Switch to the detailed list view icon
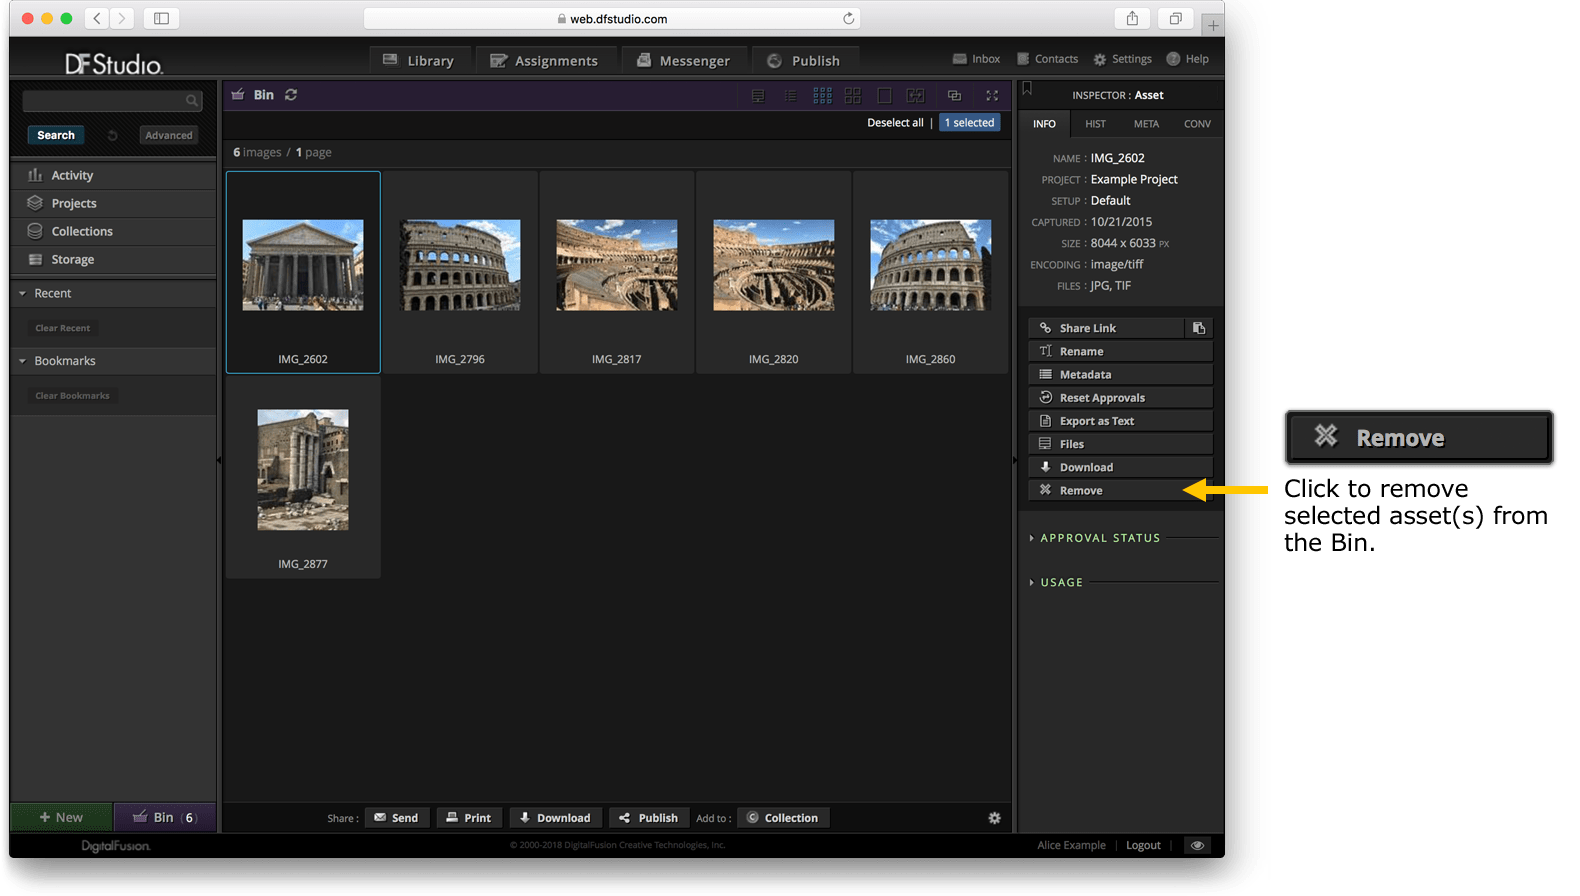This screenshot has width=1580, height=896. click(x=758, y=95)
